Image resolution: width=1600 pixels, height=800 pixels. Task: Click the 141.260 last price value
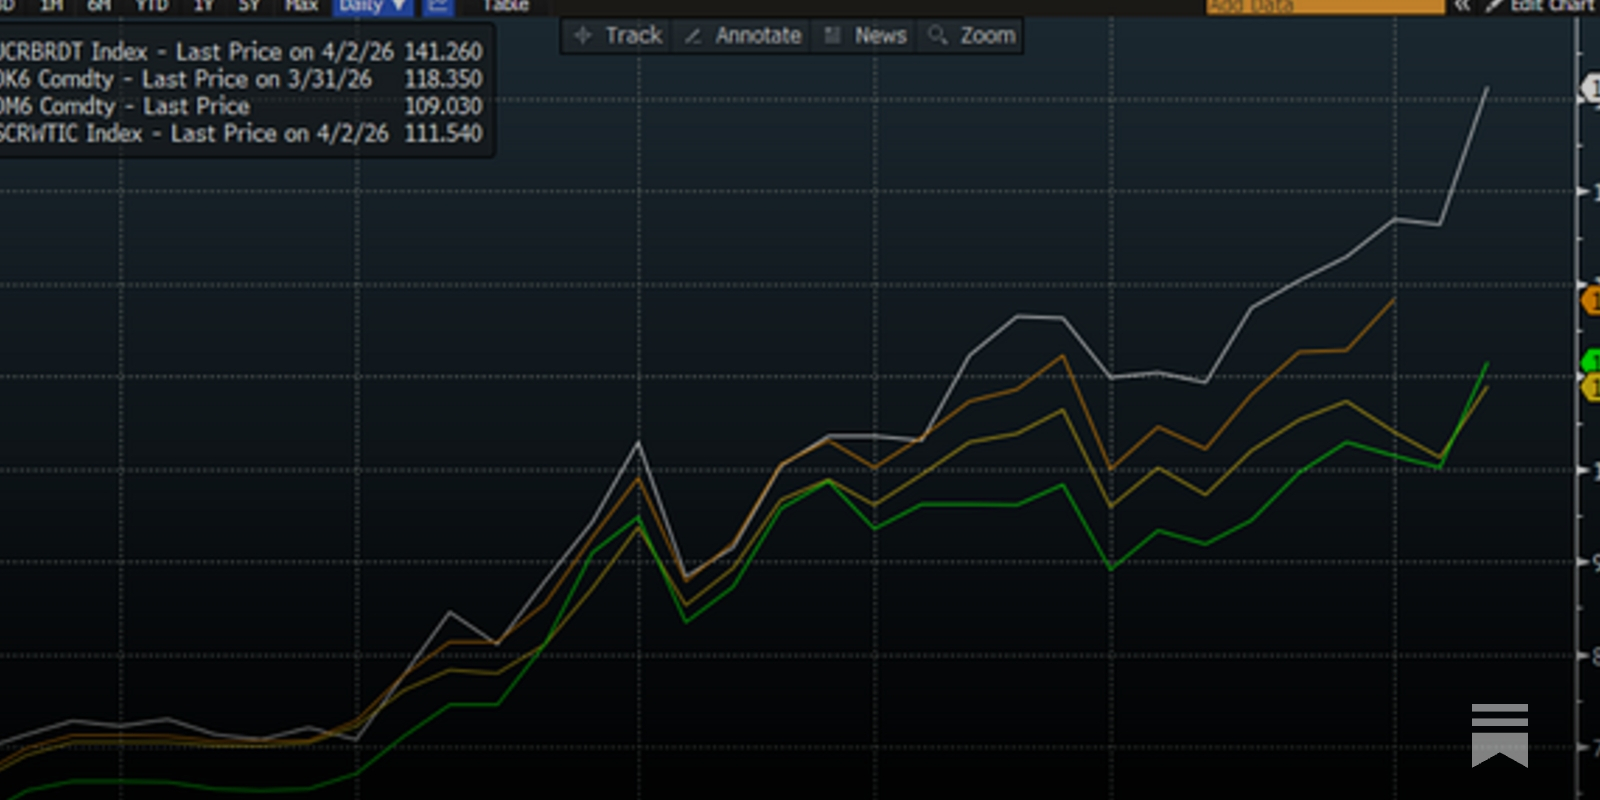pos(443,51)
